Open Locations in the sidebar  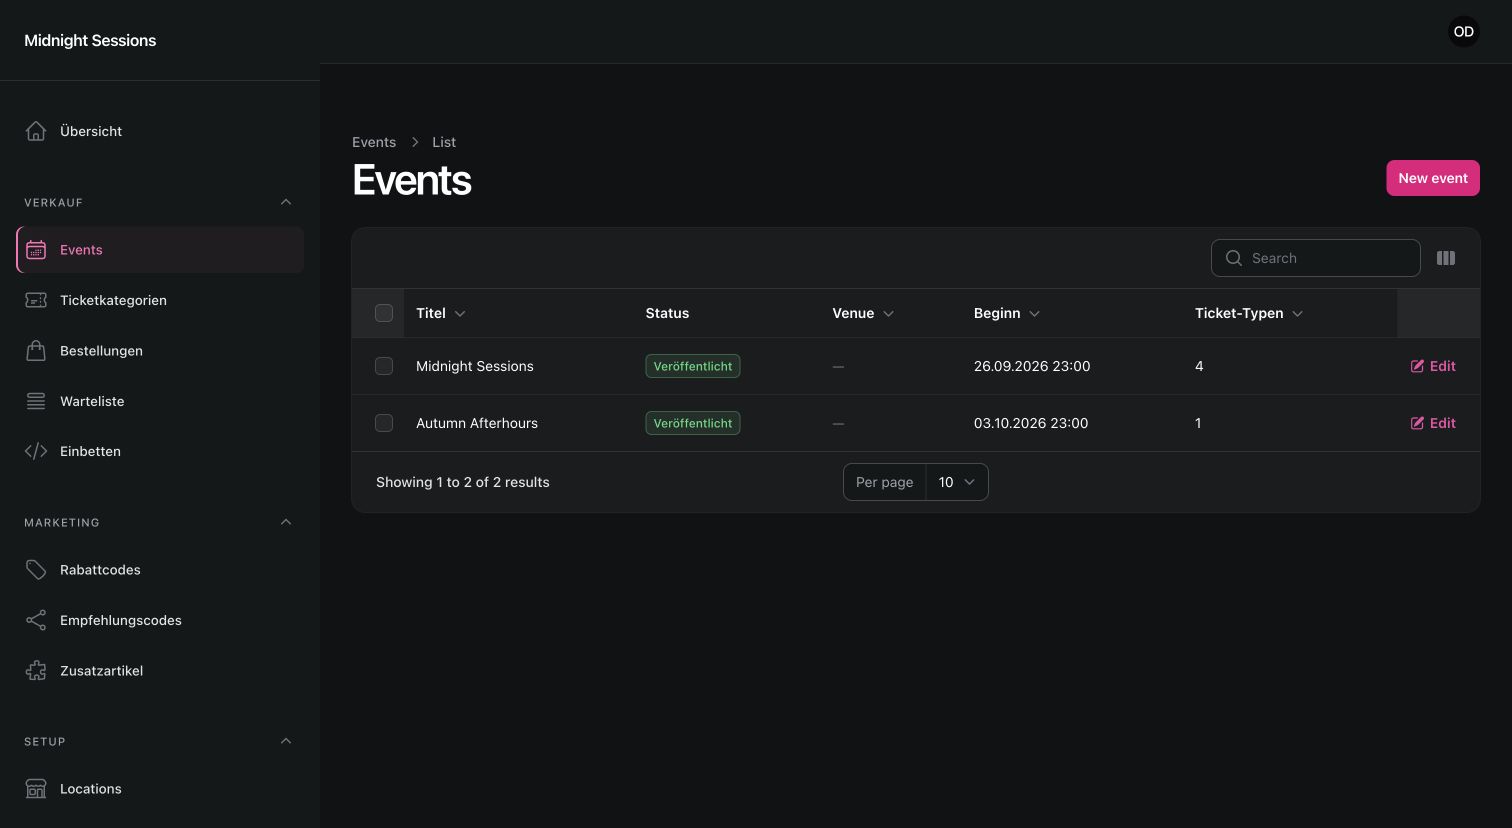tap(160, 789)
